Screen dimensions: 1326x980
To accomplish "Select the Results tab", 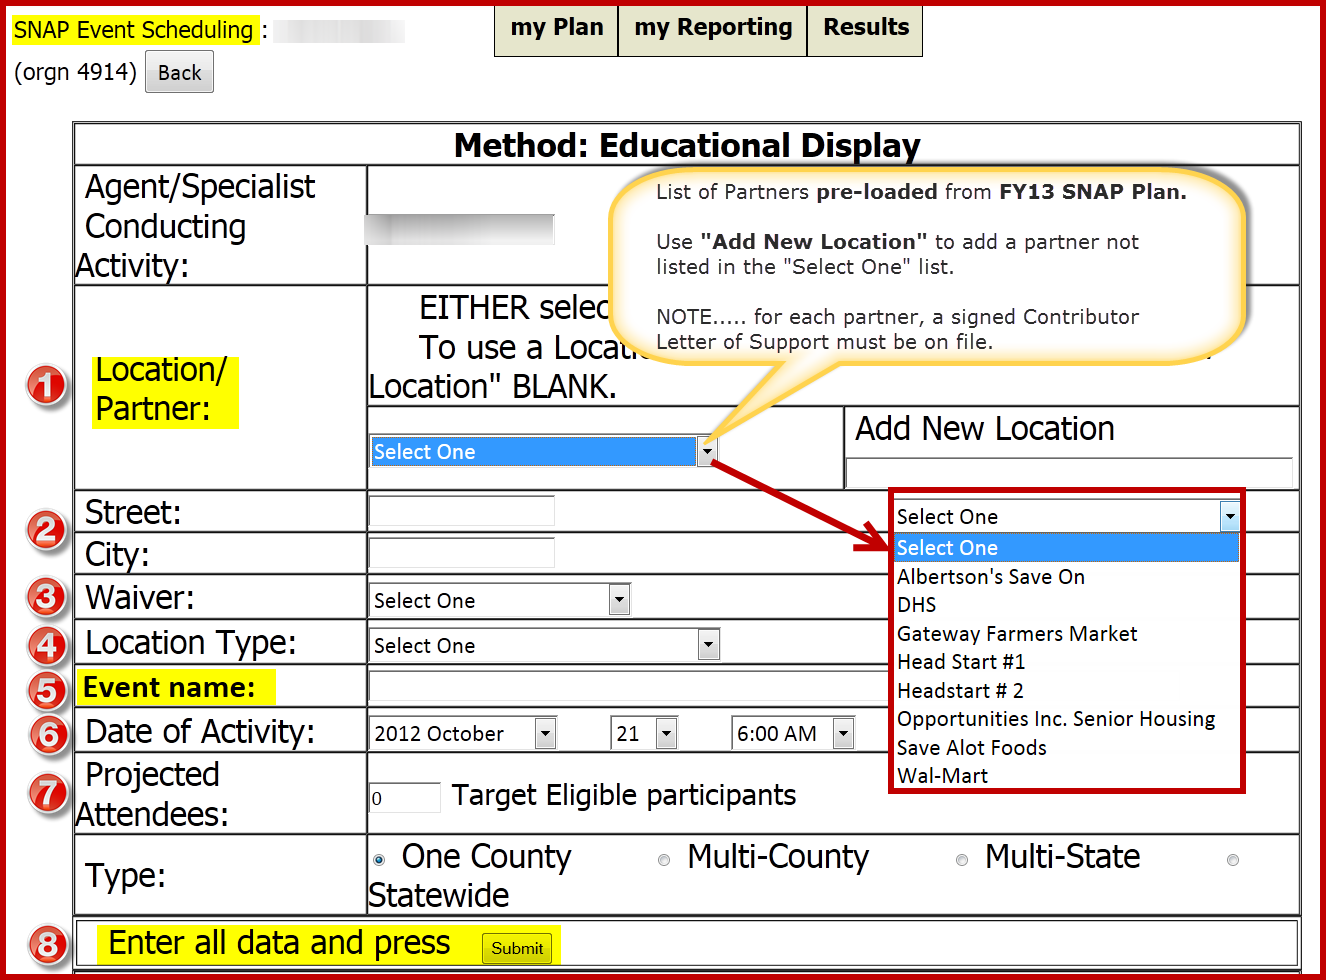I will (865, 28).
